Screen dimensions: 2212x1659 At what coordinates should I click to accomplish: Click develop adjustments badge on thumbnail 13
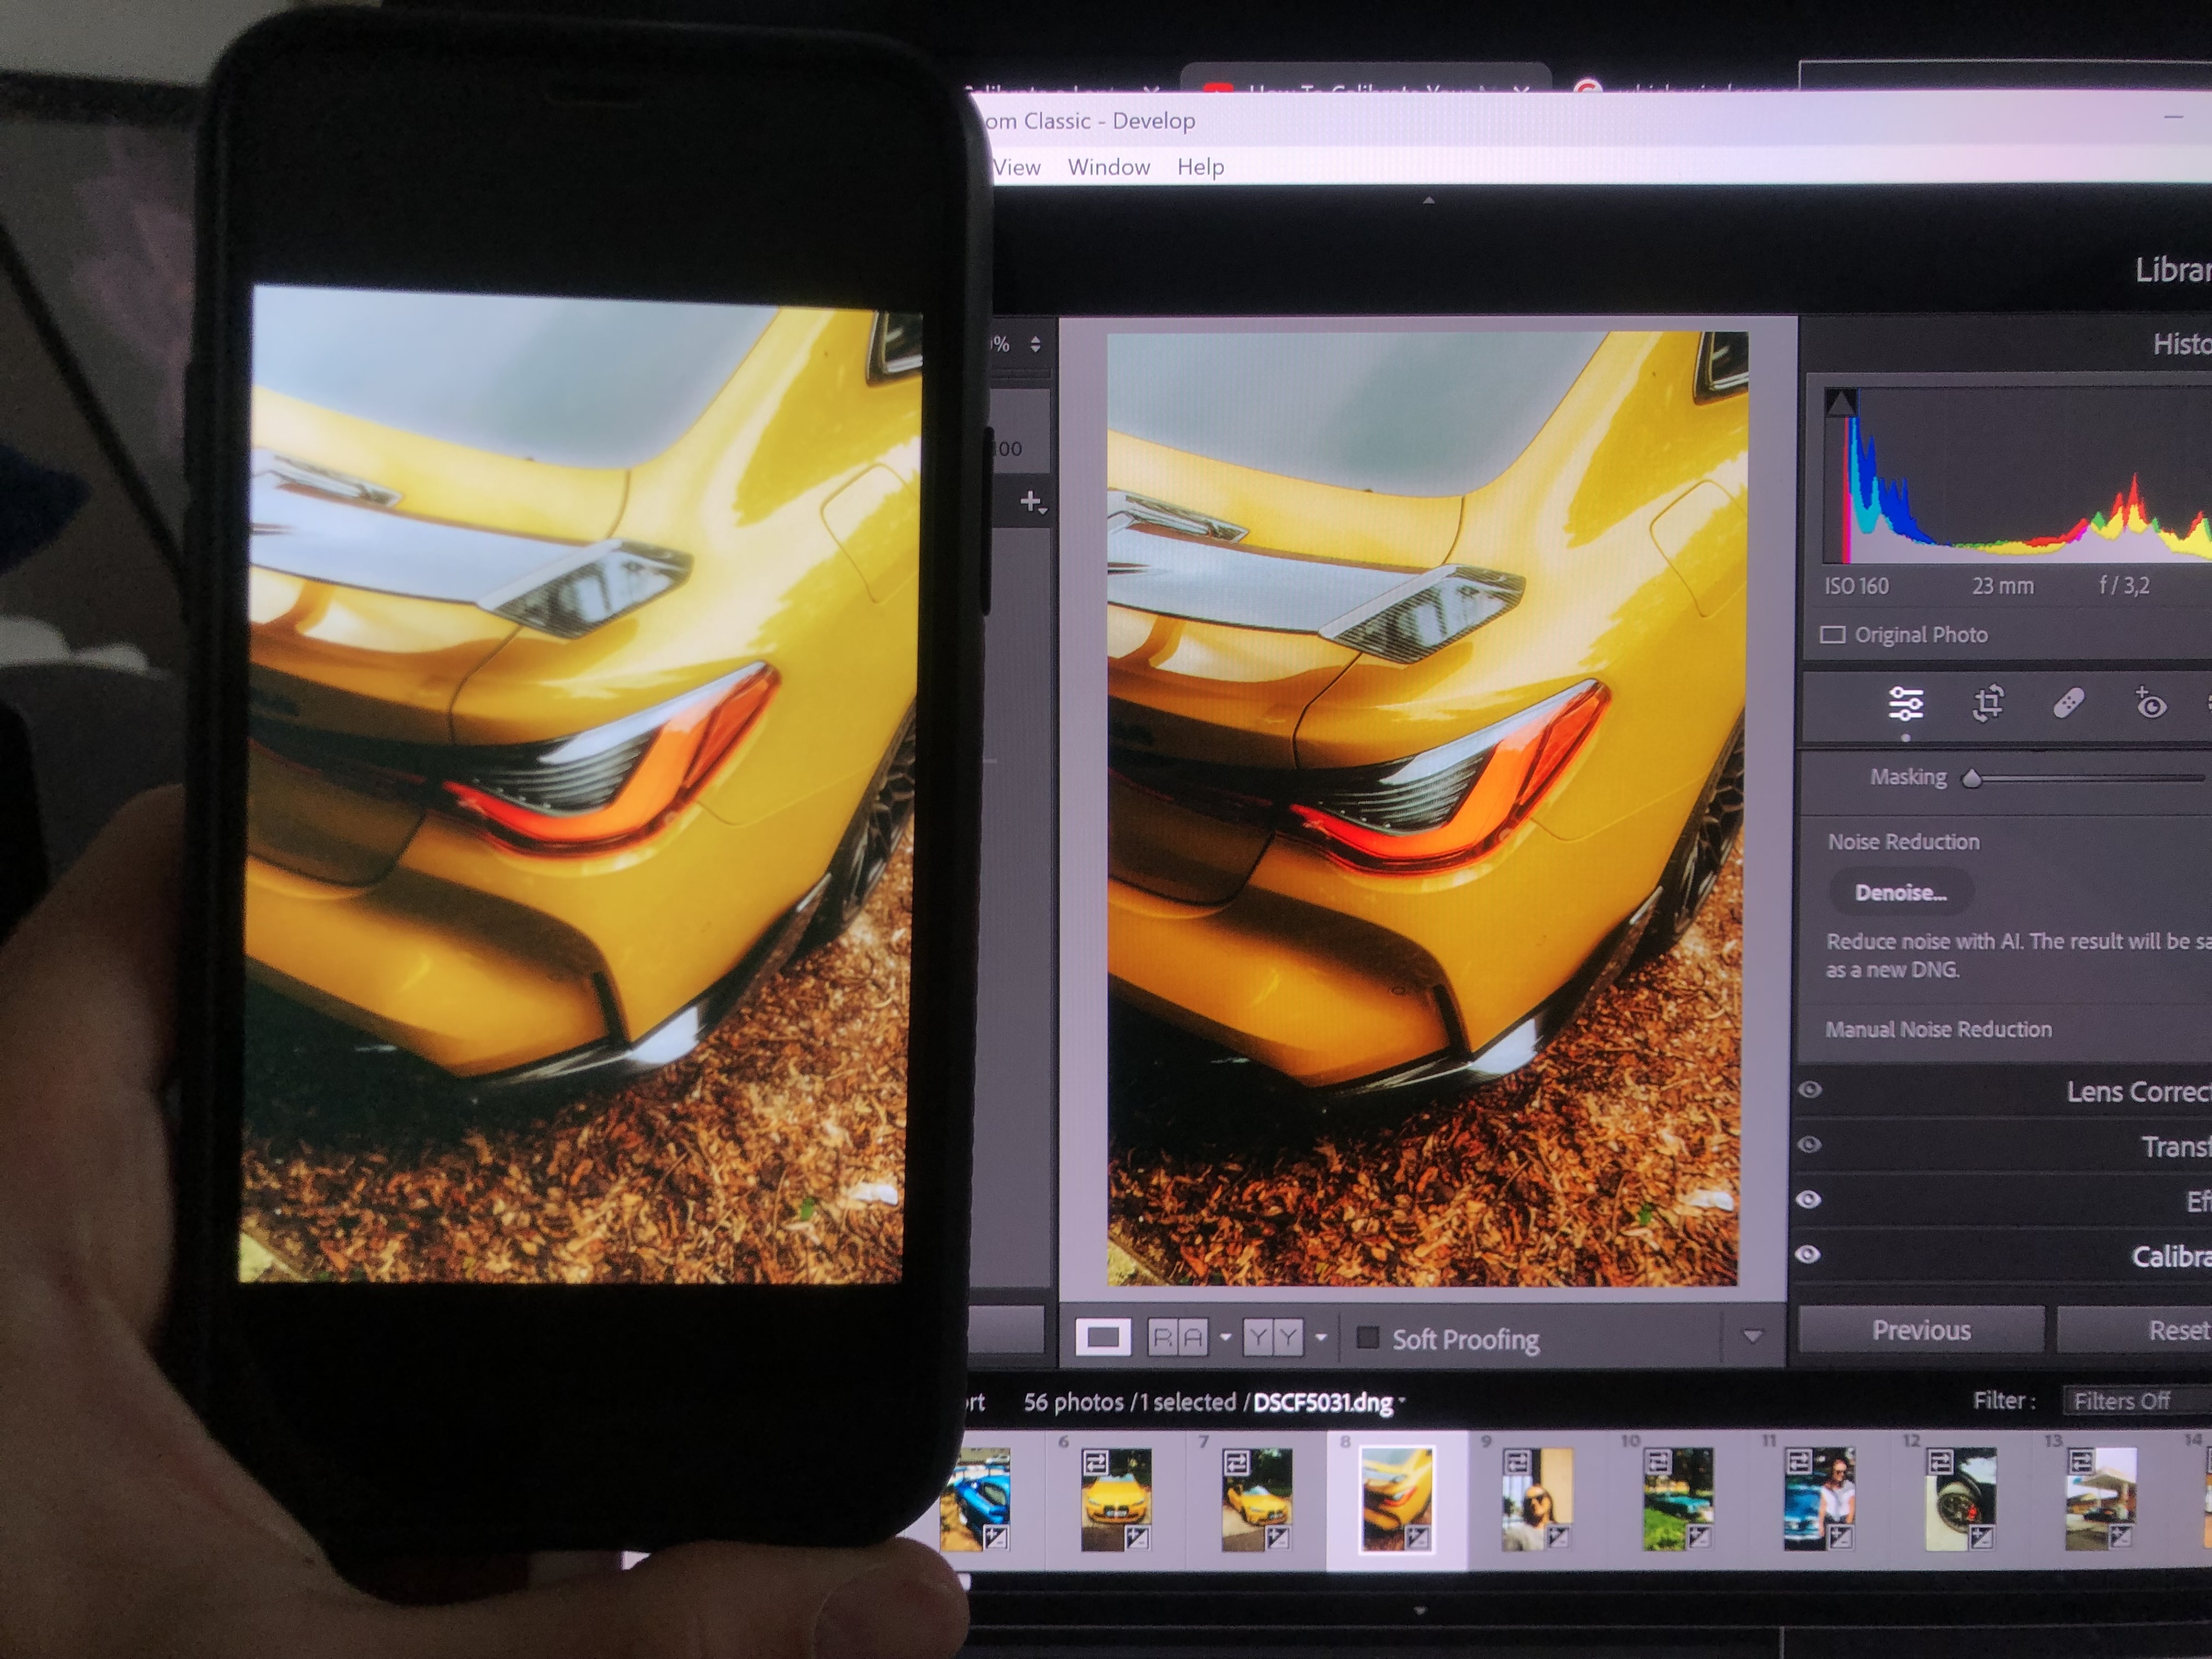(2121, 1537)
